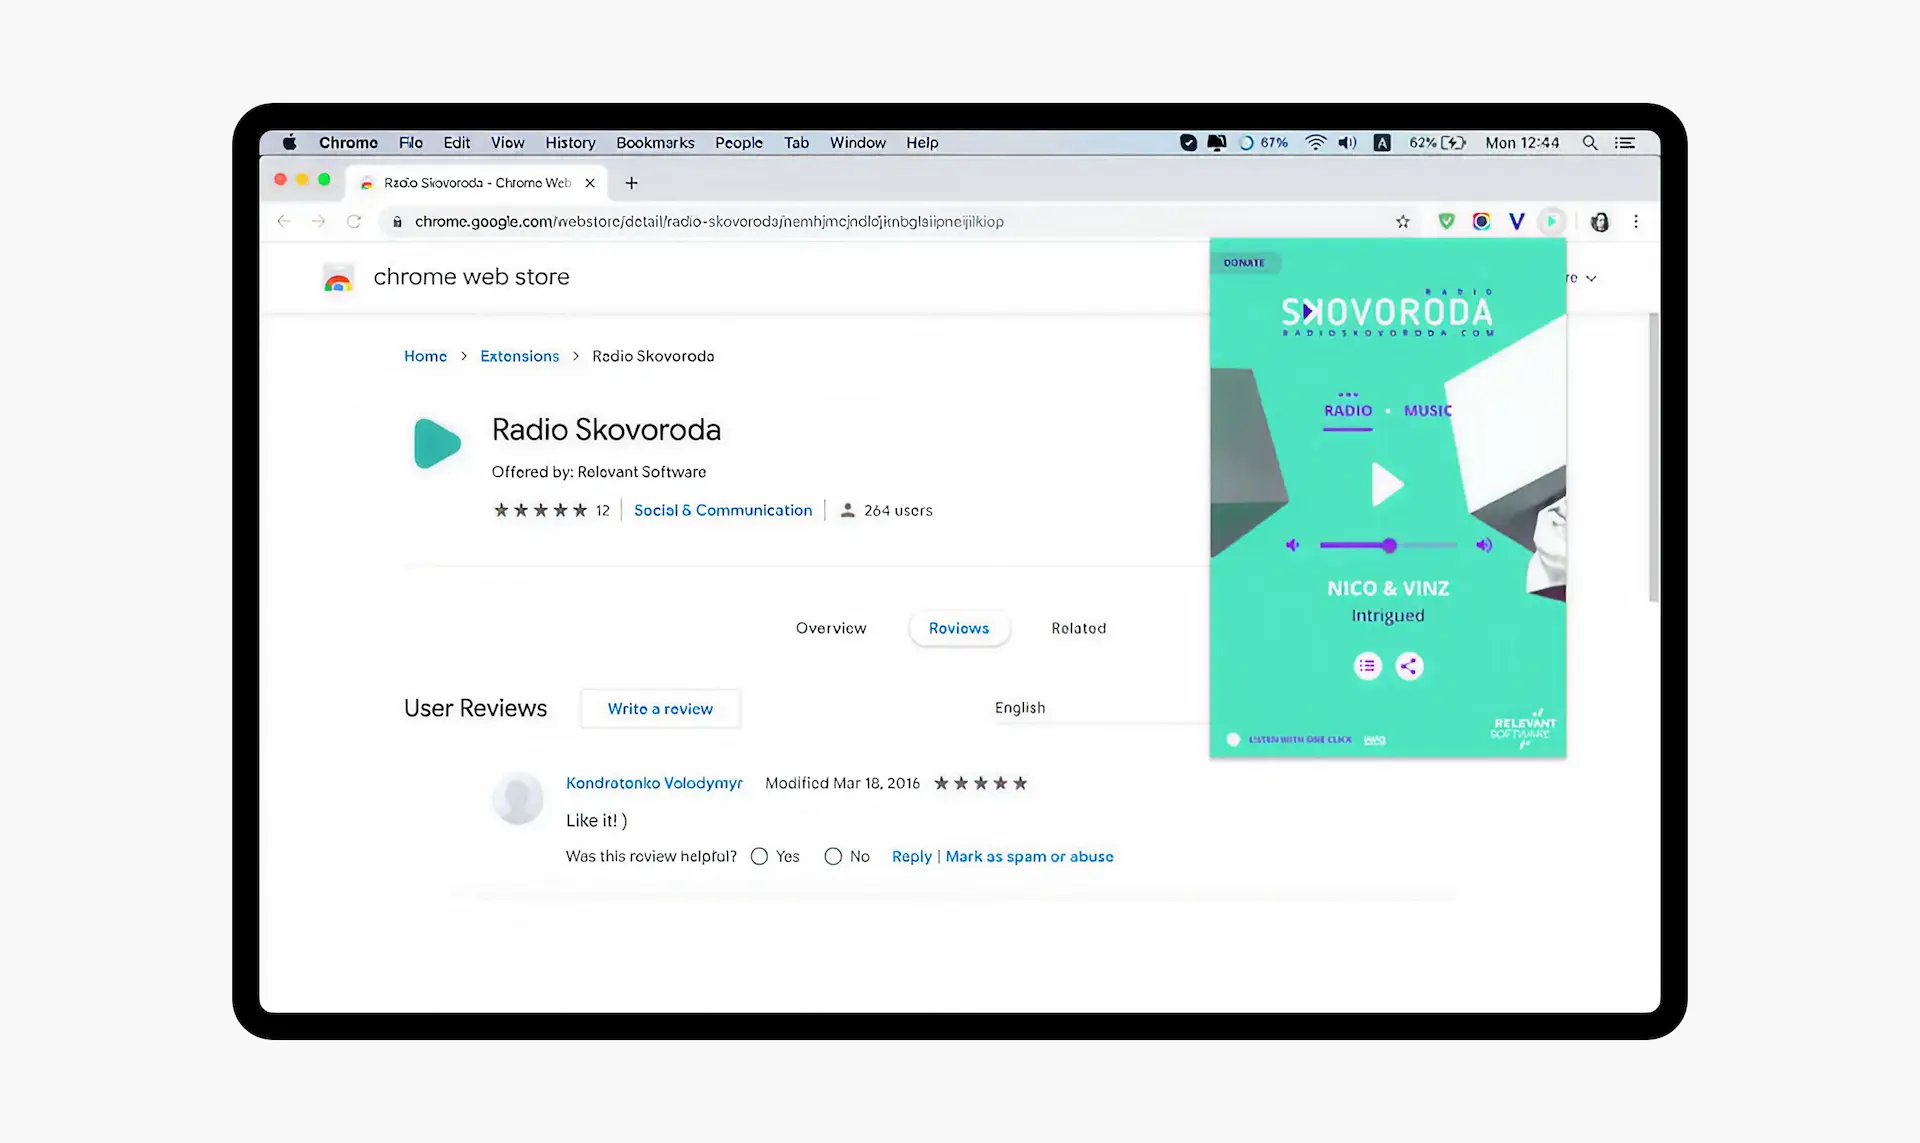Image resolution: width=1920 pixels, height=1143 pixels.
Task: Select Yes for helpful review
Action: pyautogui.click(x=758, y=856)
